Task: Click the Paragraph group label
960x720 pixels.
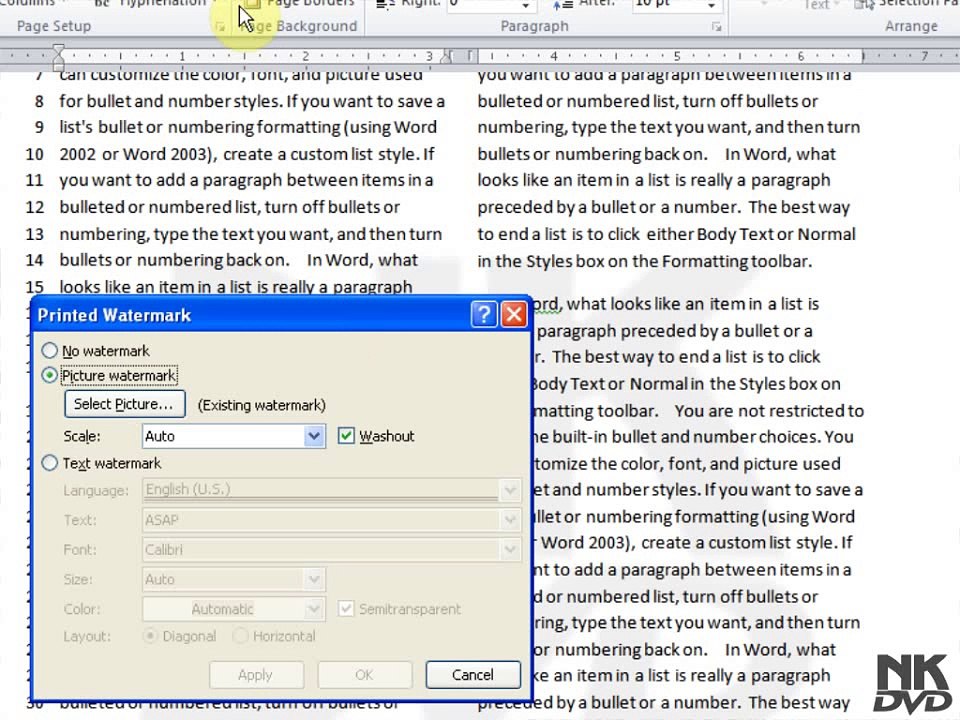Action: click(534, 26)
